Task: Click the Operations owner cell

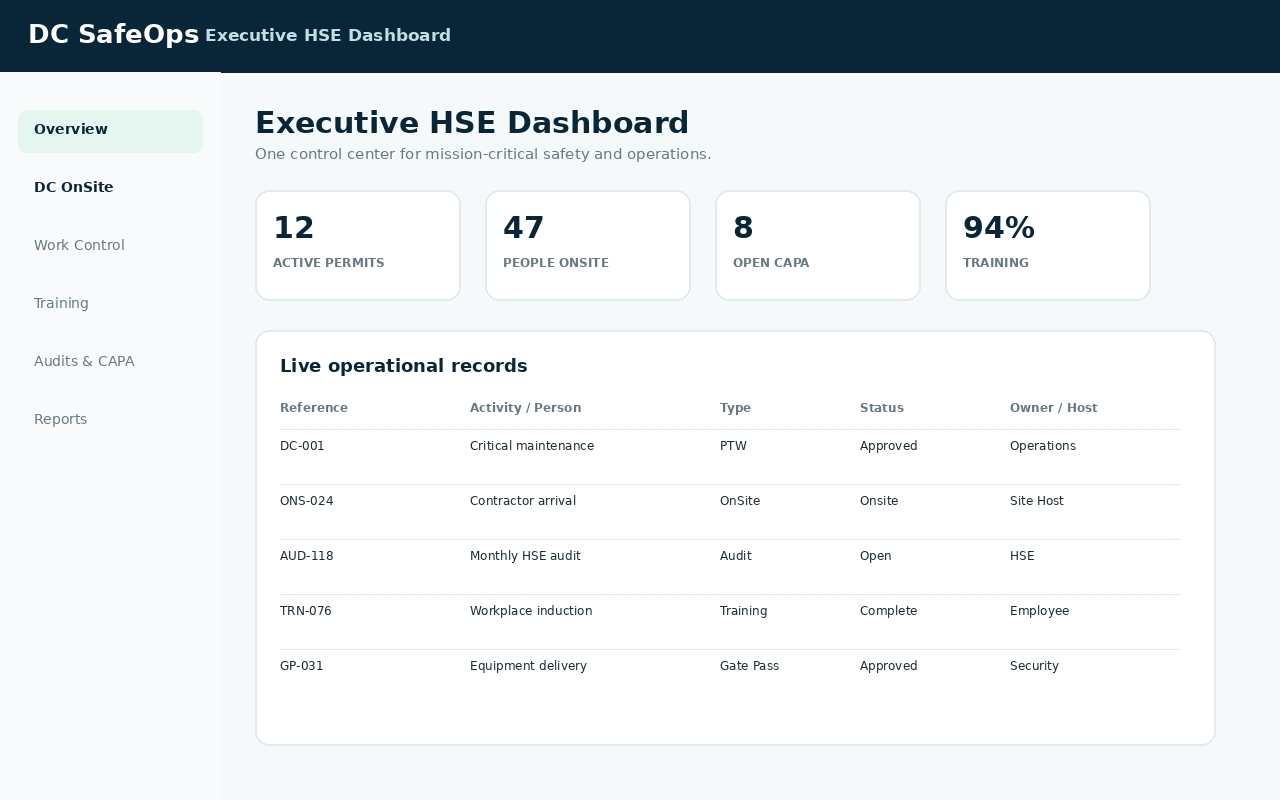Action: tap(1043, 446)
